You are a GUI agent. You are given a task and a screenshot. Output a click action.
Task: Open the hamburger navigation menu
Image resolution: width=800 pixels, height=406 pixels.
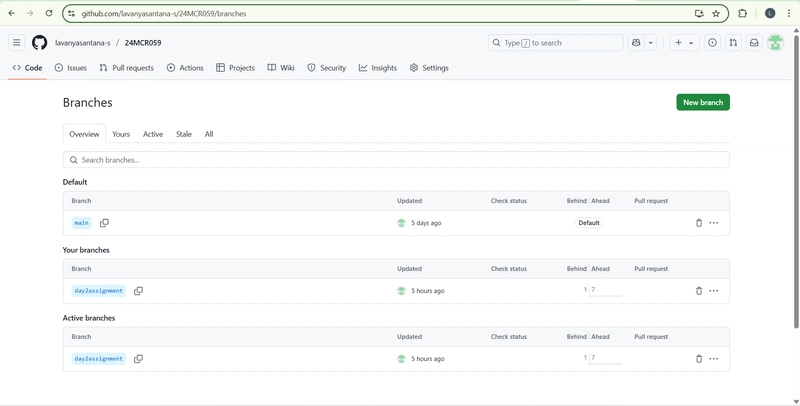[x=16, y=43]
